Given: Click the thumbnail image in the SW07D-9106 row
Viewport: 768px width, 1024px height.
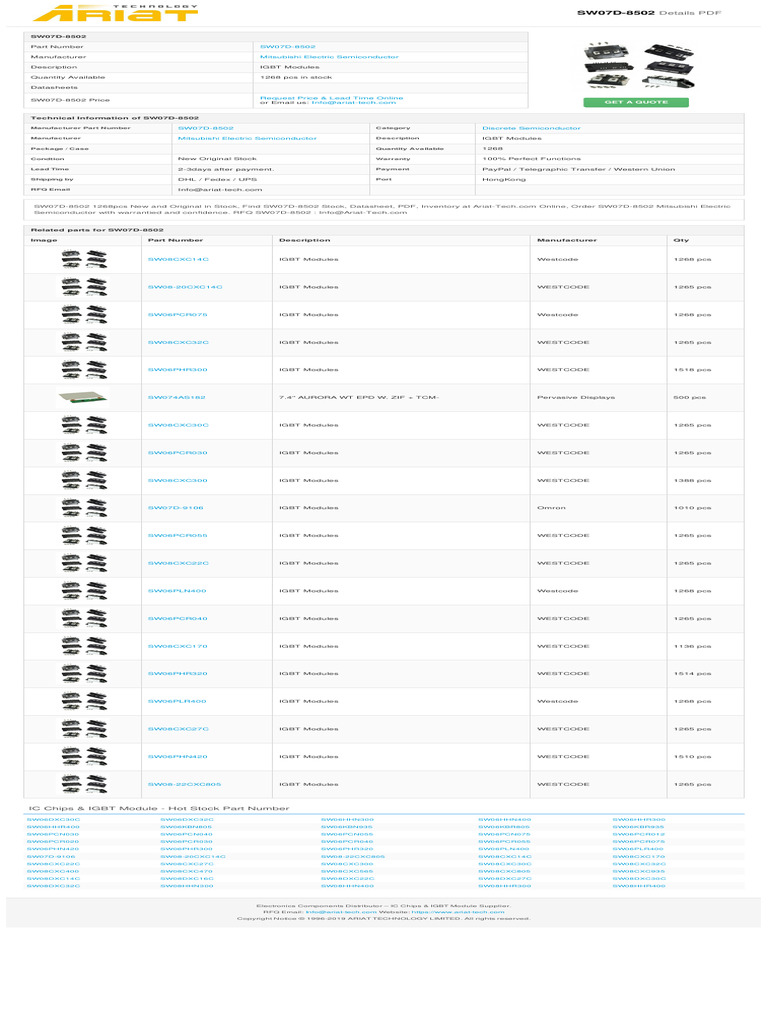Looking at the screenshot, I should 84,507.
